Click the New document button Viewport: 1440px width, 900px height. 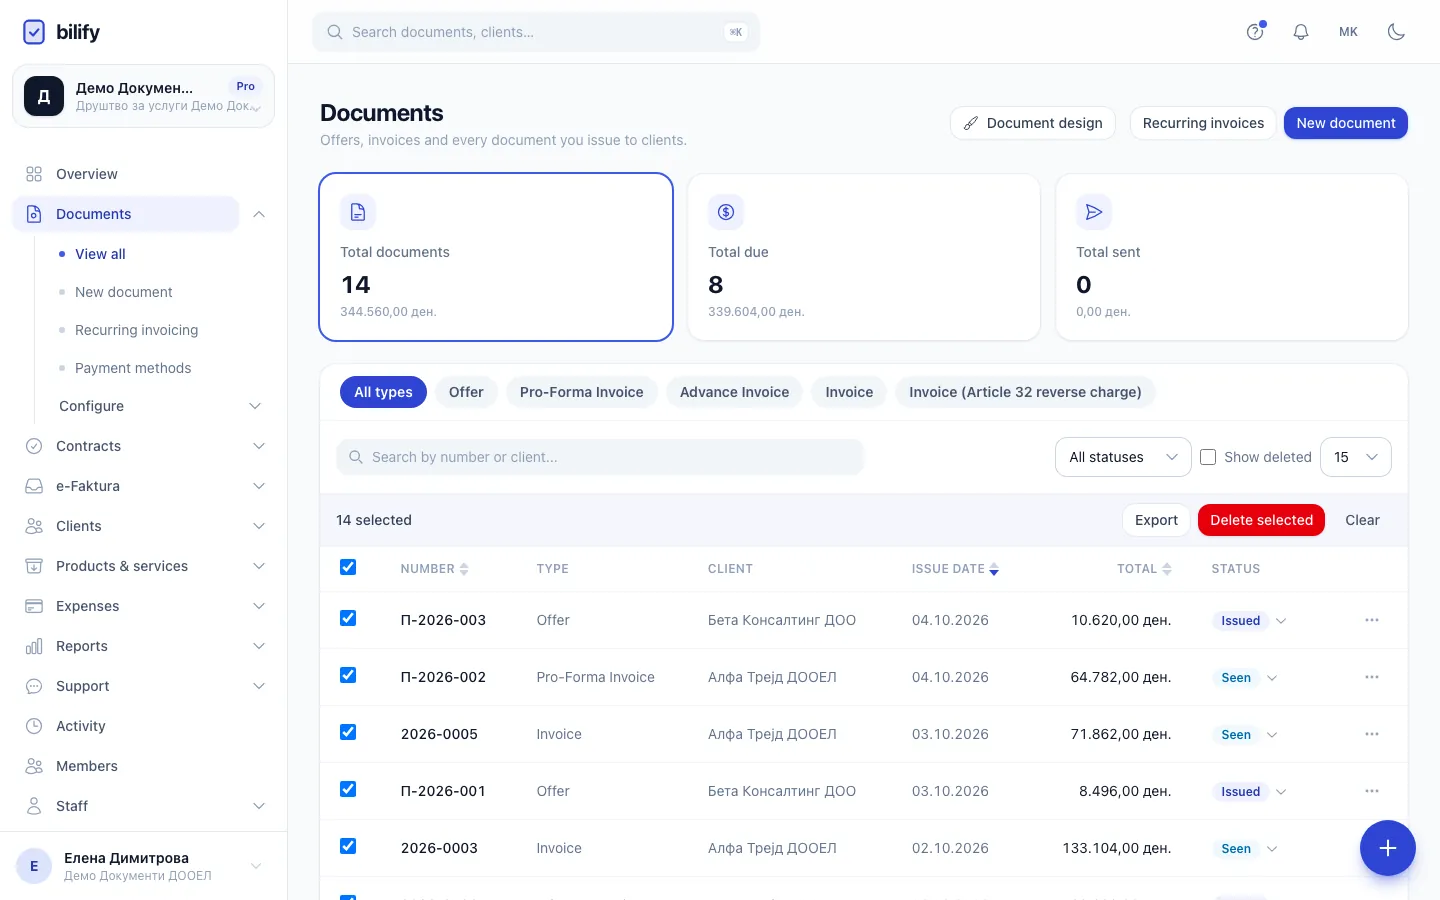coord(1346,123)
